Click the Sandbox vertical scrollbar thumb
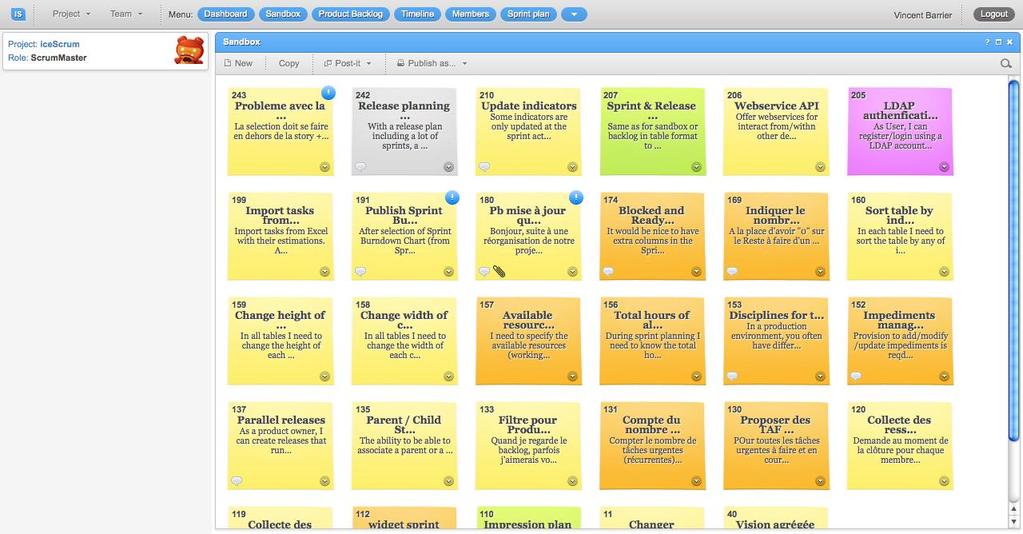This screenshot has width=1023, height=534. (x=1013, y=260)
